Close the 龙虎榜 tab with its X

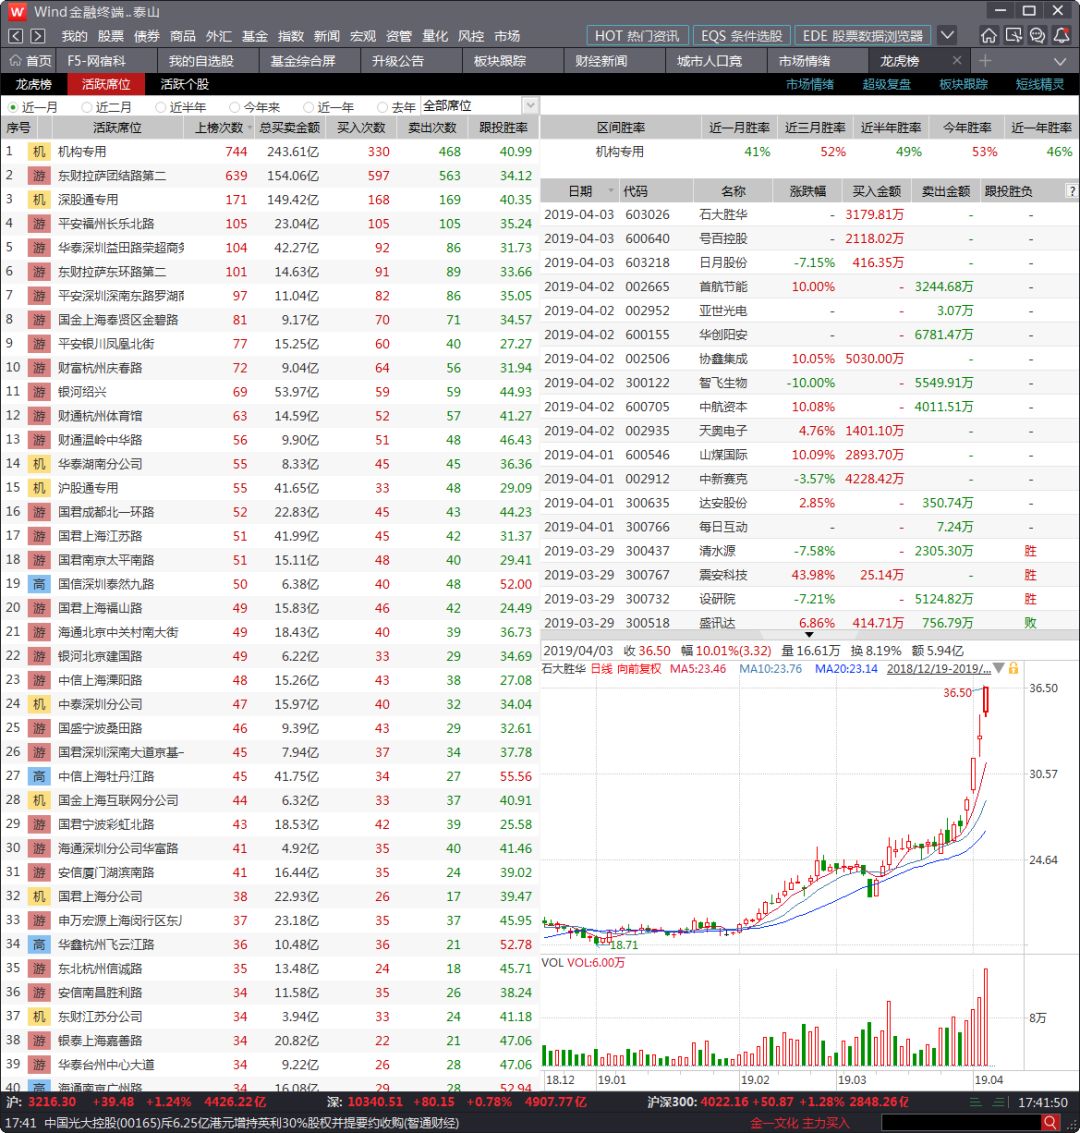tap(957, 61)
